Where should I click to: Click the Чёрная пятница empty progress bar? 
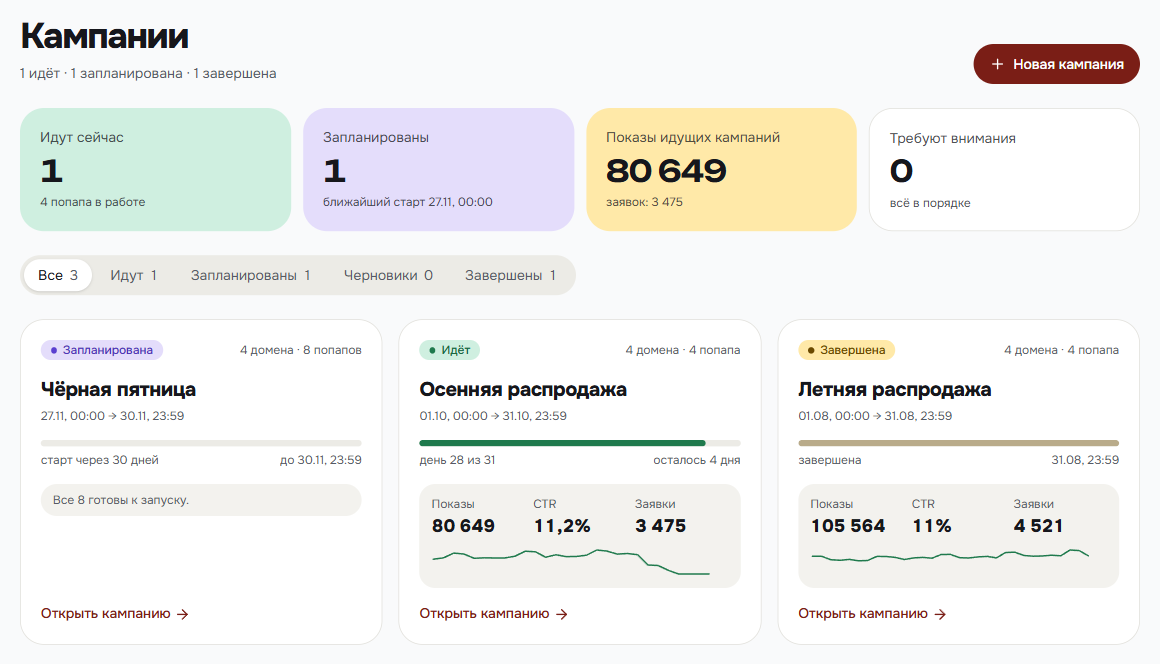[x=201, y=443]
